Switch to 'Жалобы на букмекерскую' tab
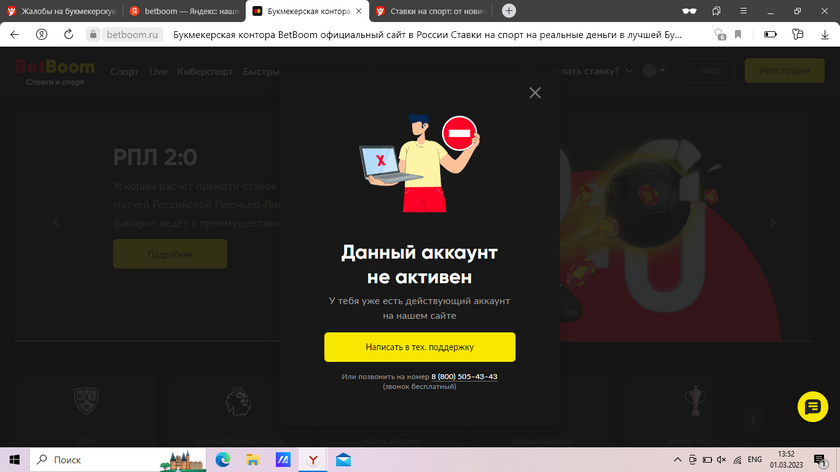Viewport: 840px width, 472px height. pos(62,11)
